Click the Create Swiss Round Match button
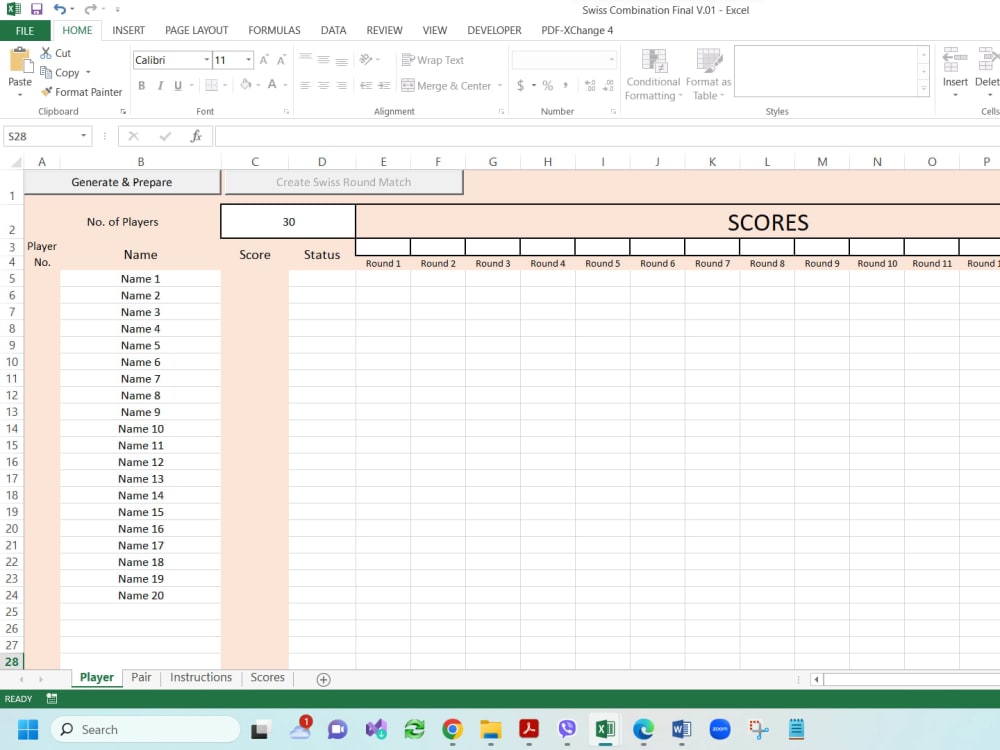 (344, 182)
